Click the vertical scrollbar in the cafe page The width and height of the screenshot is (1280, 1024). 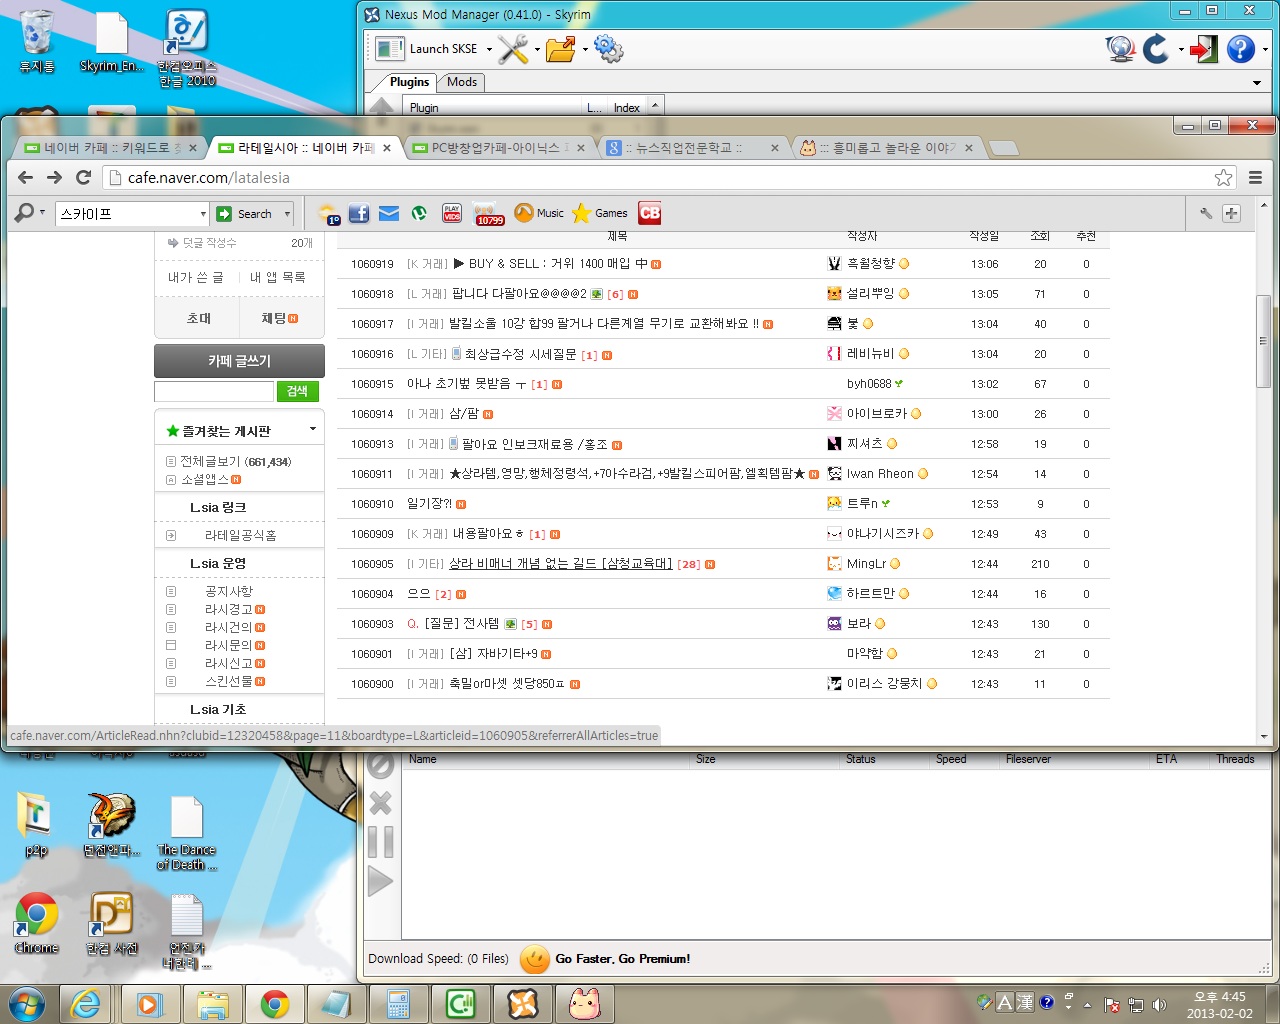pos(1264,341)
